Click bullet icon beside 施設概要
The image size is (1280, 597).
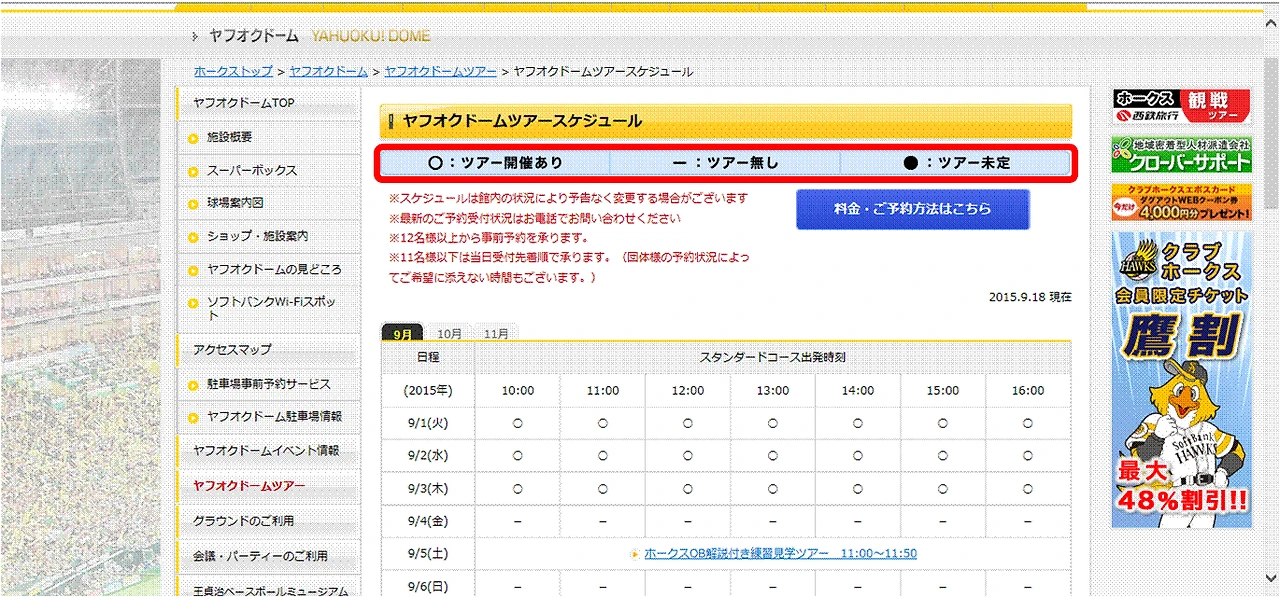coord(192,138)
